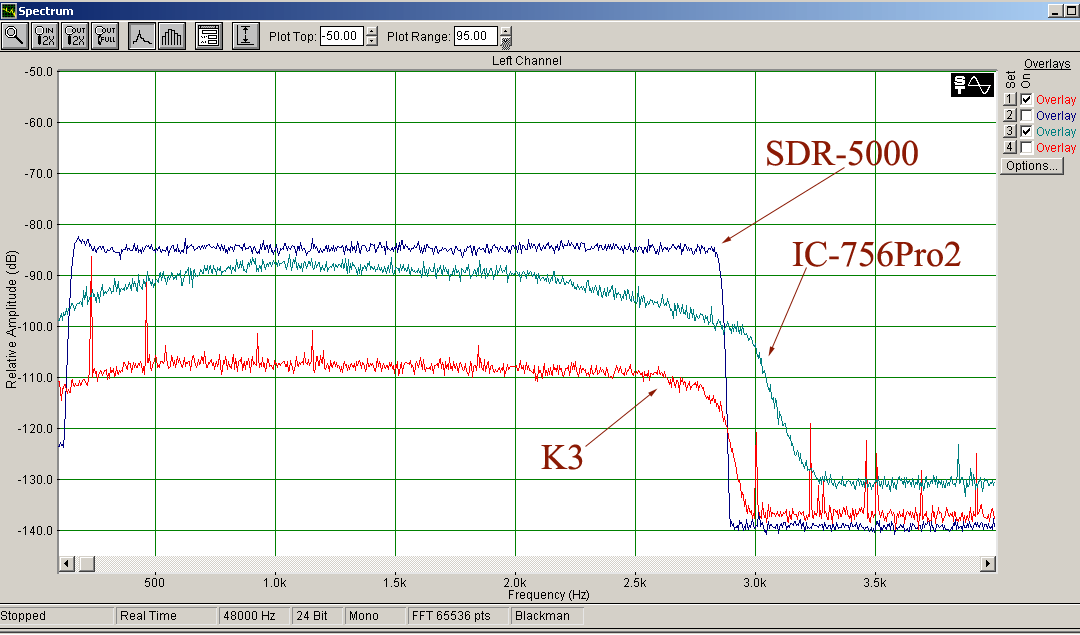Click the '-100.0' amplitude axis value
Screen dimensions: 1080x635
click(37, 326)
